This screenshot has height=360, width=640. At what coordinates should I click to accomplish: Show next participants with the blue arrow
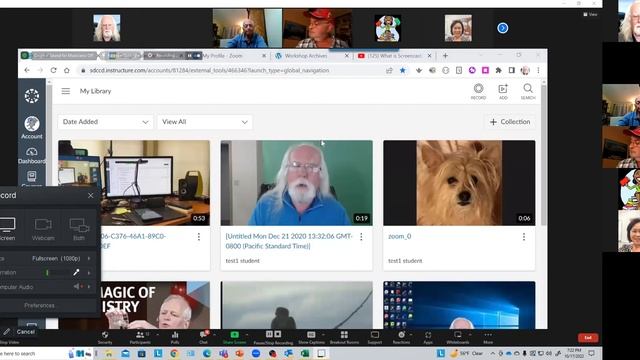(x=502, y=28)
